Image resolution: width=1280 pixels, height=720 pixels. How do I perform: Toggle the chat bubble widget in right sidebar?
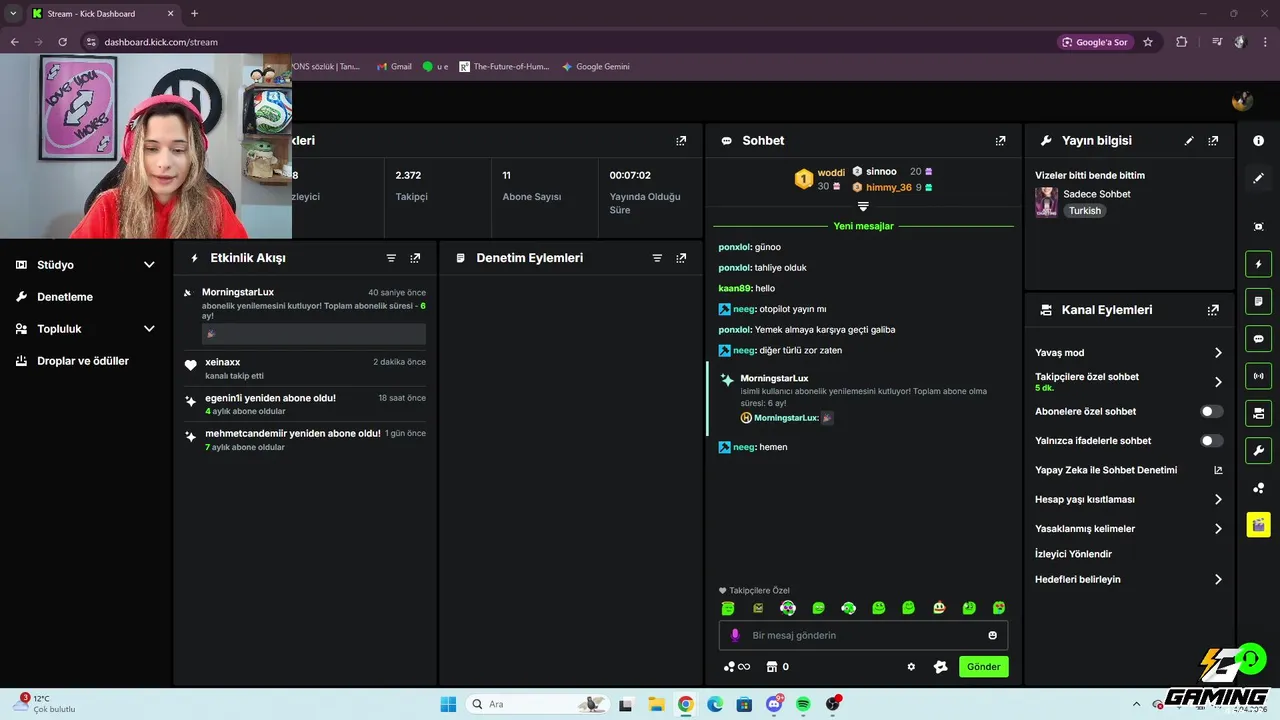point(1258,338)
